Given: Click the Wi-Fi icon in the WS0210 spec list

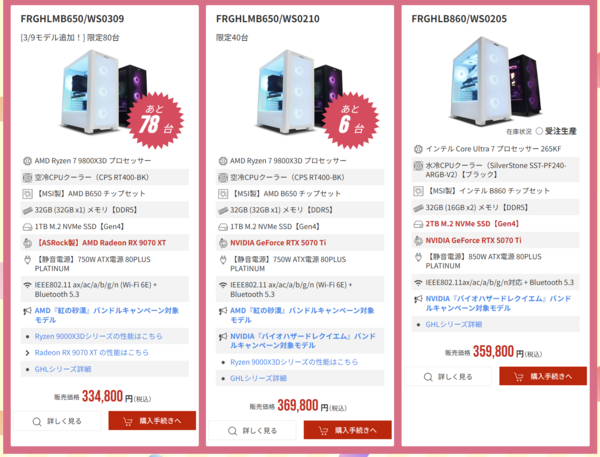Looking at the screenshot, I should pos(223,285).
